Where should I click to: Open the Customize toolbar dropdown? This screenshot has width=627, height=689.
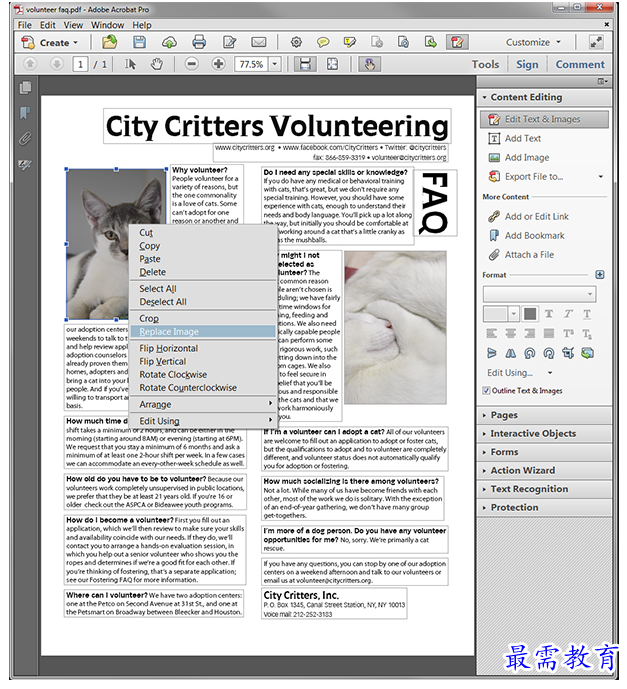(x=533, y=43)
